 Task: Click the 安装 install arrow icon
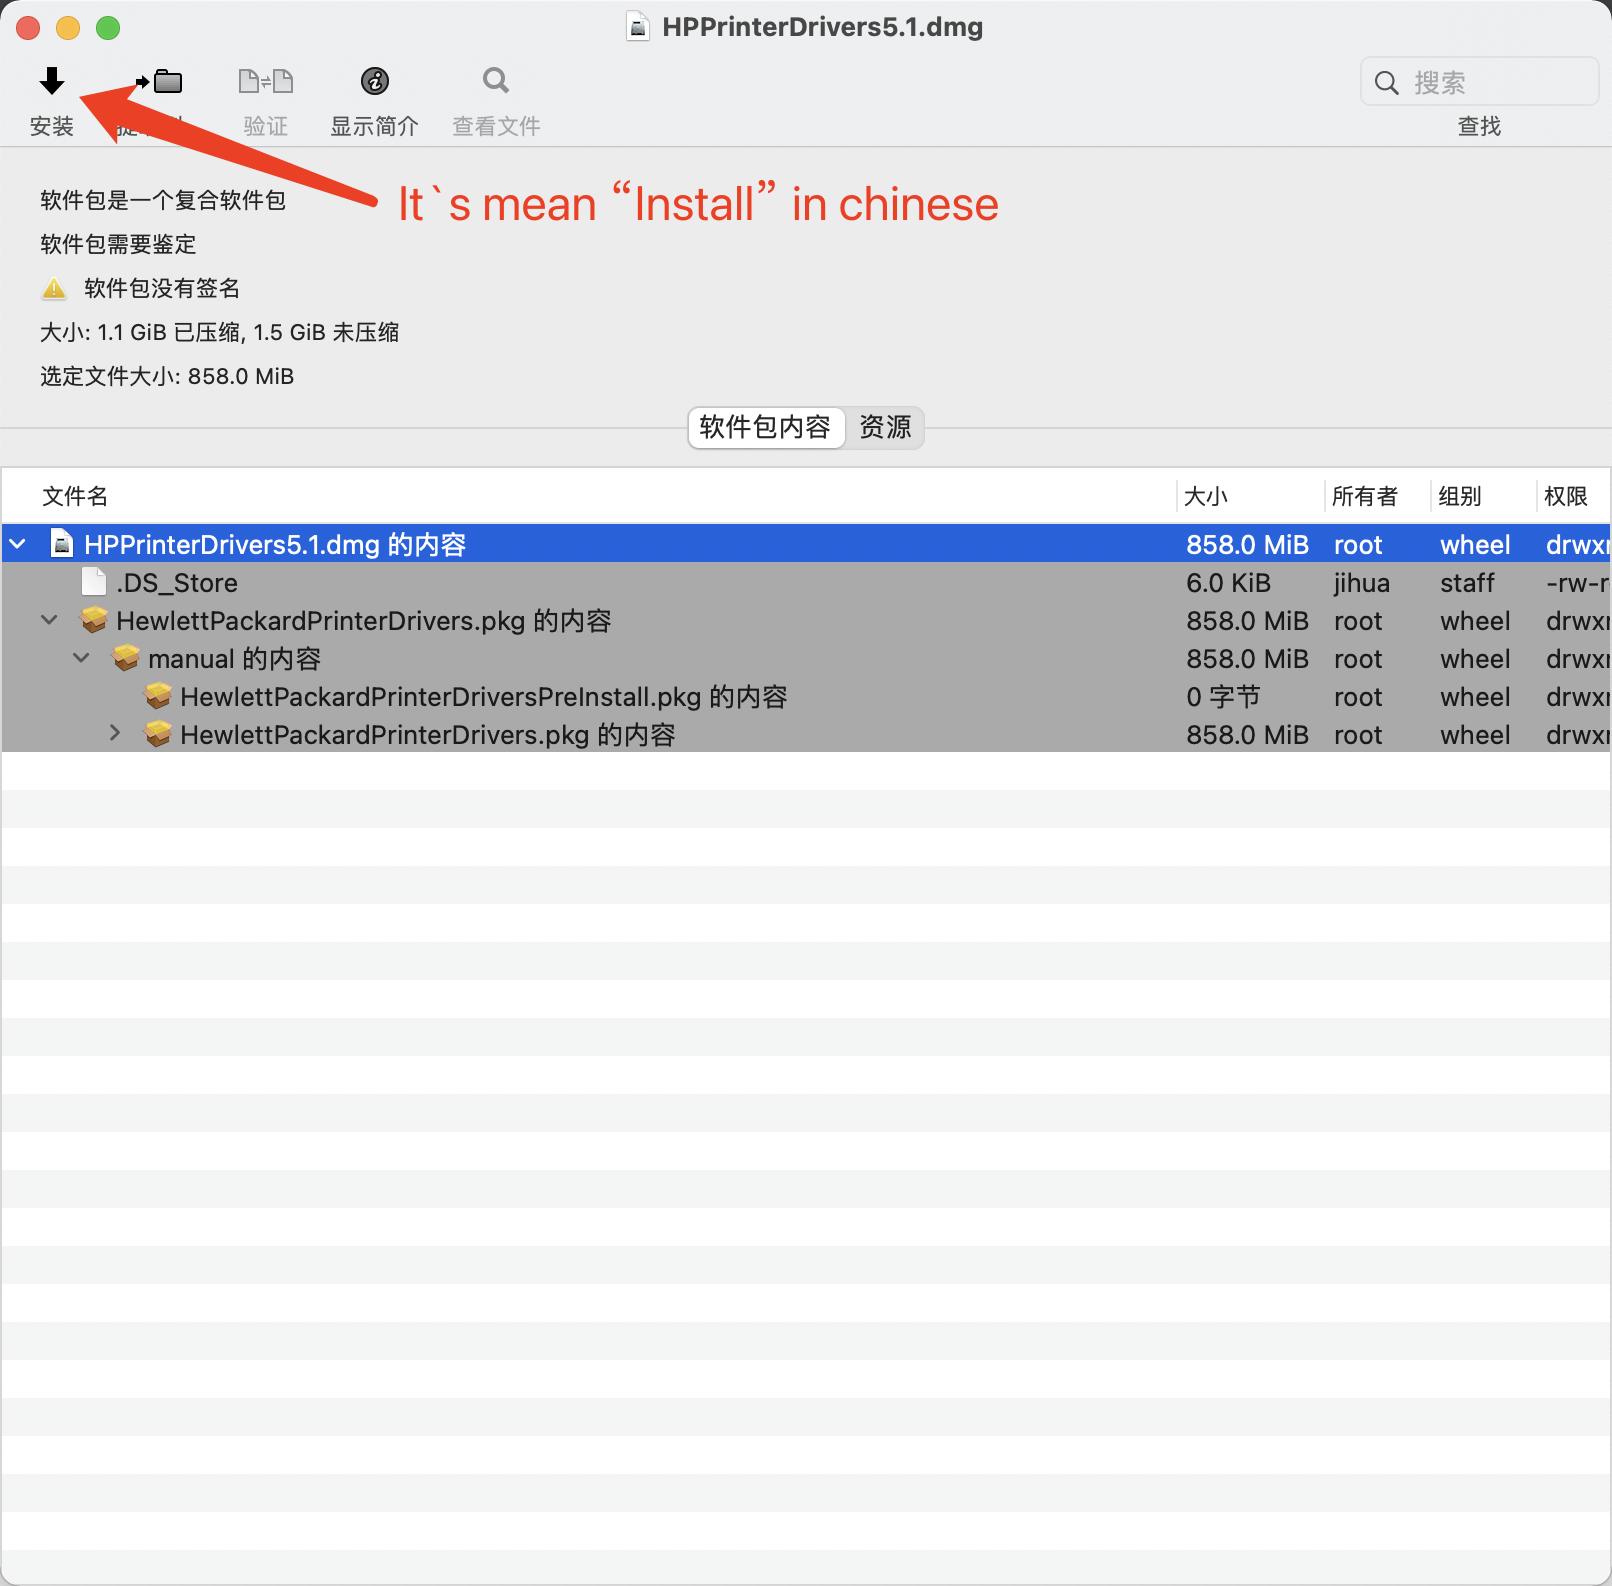[52, 81]
